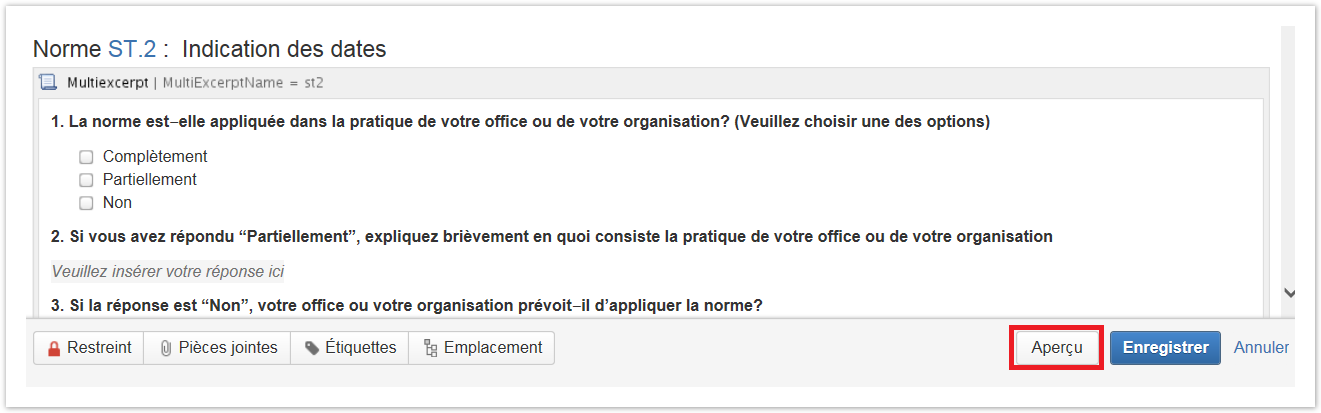
Task: Click question 2 text about 'Partiellement' answer
Action: point(551,237)
